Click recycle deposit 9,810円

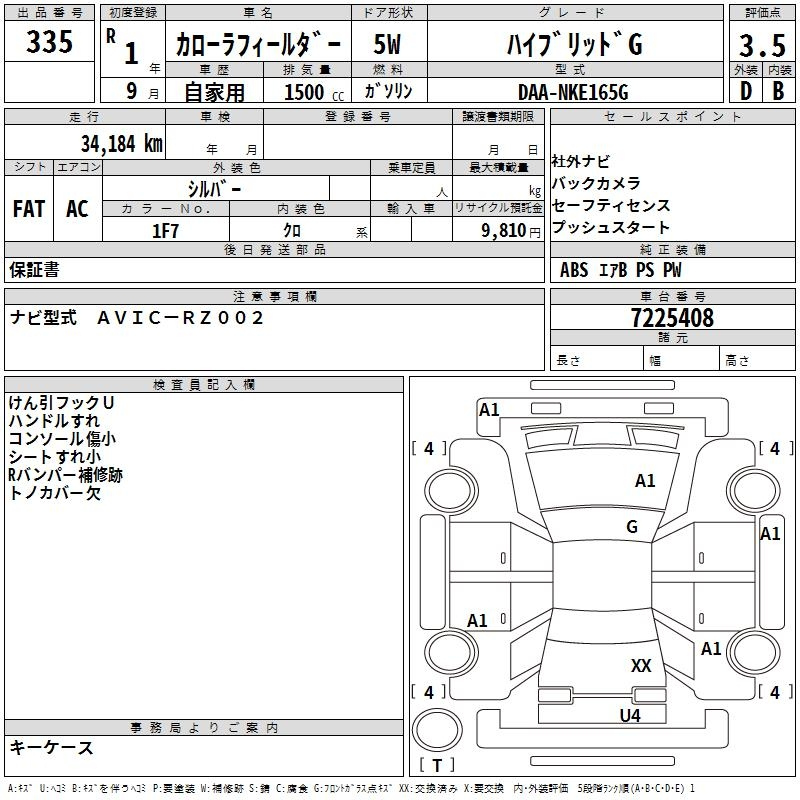pos(511,231)
